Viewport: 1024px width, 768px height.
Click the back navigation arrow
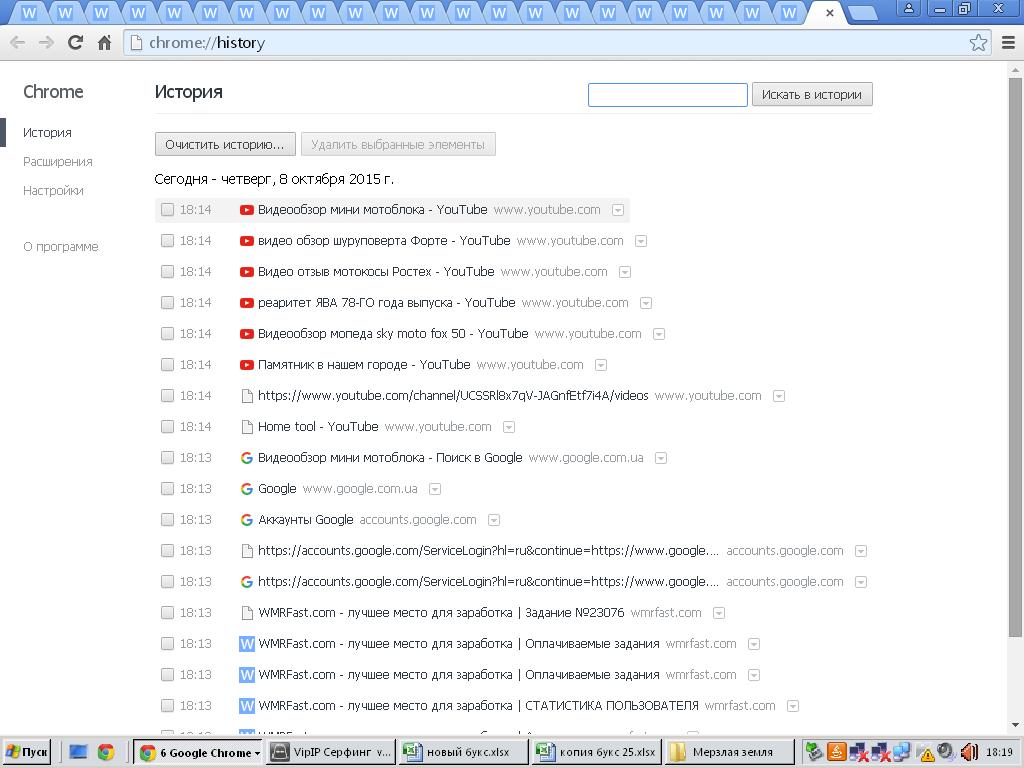(x=18, y=43)
